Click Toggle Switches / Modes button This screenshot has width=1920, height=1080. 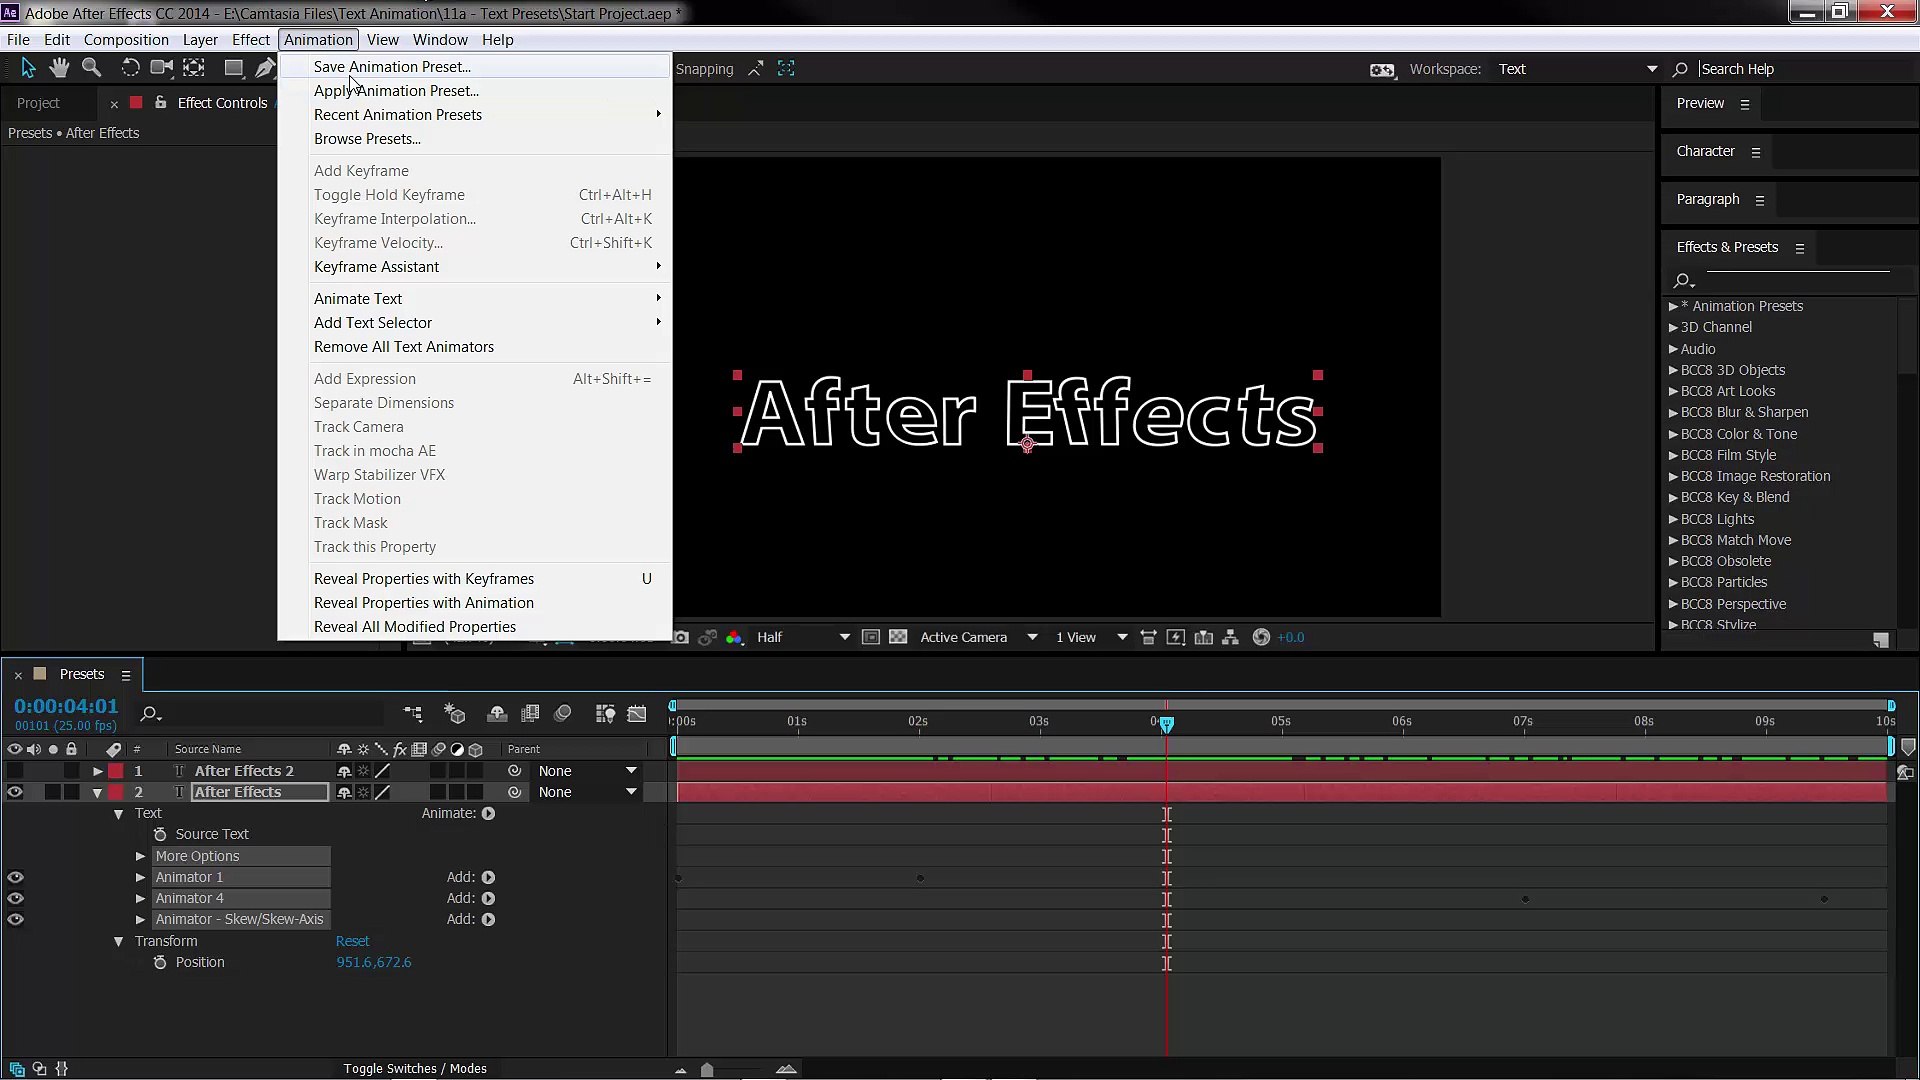pos(415,1068)
